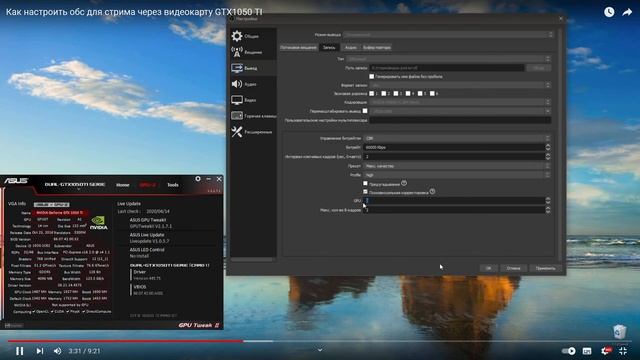Open the Profile high dropdown
Viewport: 640px width, 360px height.
click(x=457, y=175)
